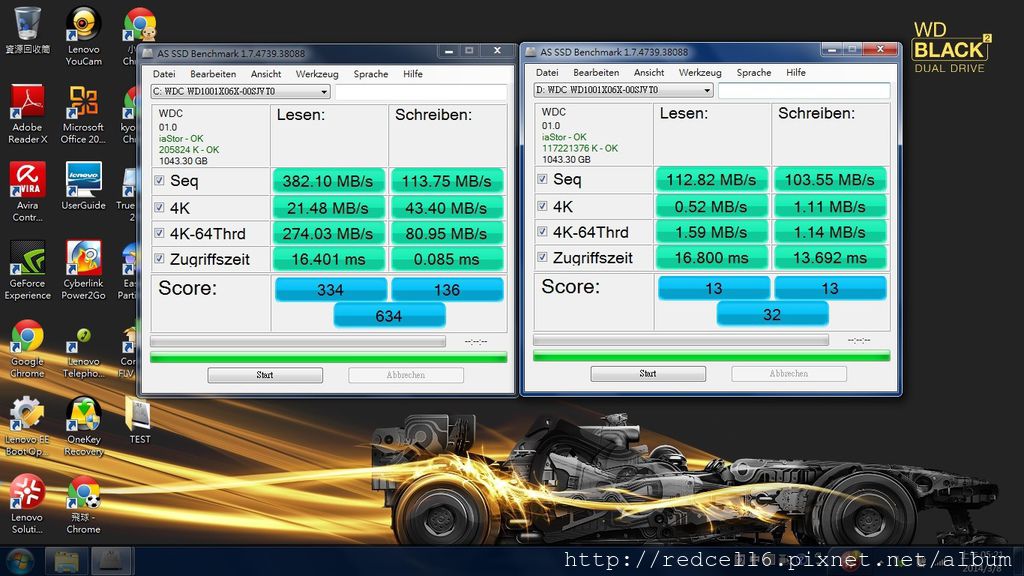Image resolution: width=1024 pixels, height=576 pixels.
Task: Open Sprache menu in D: drive window
Action: click(754, 72)
